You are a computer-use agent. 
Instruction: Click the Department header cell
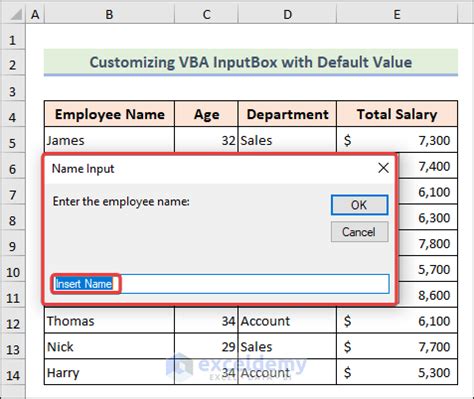click(287, 114)
